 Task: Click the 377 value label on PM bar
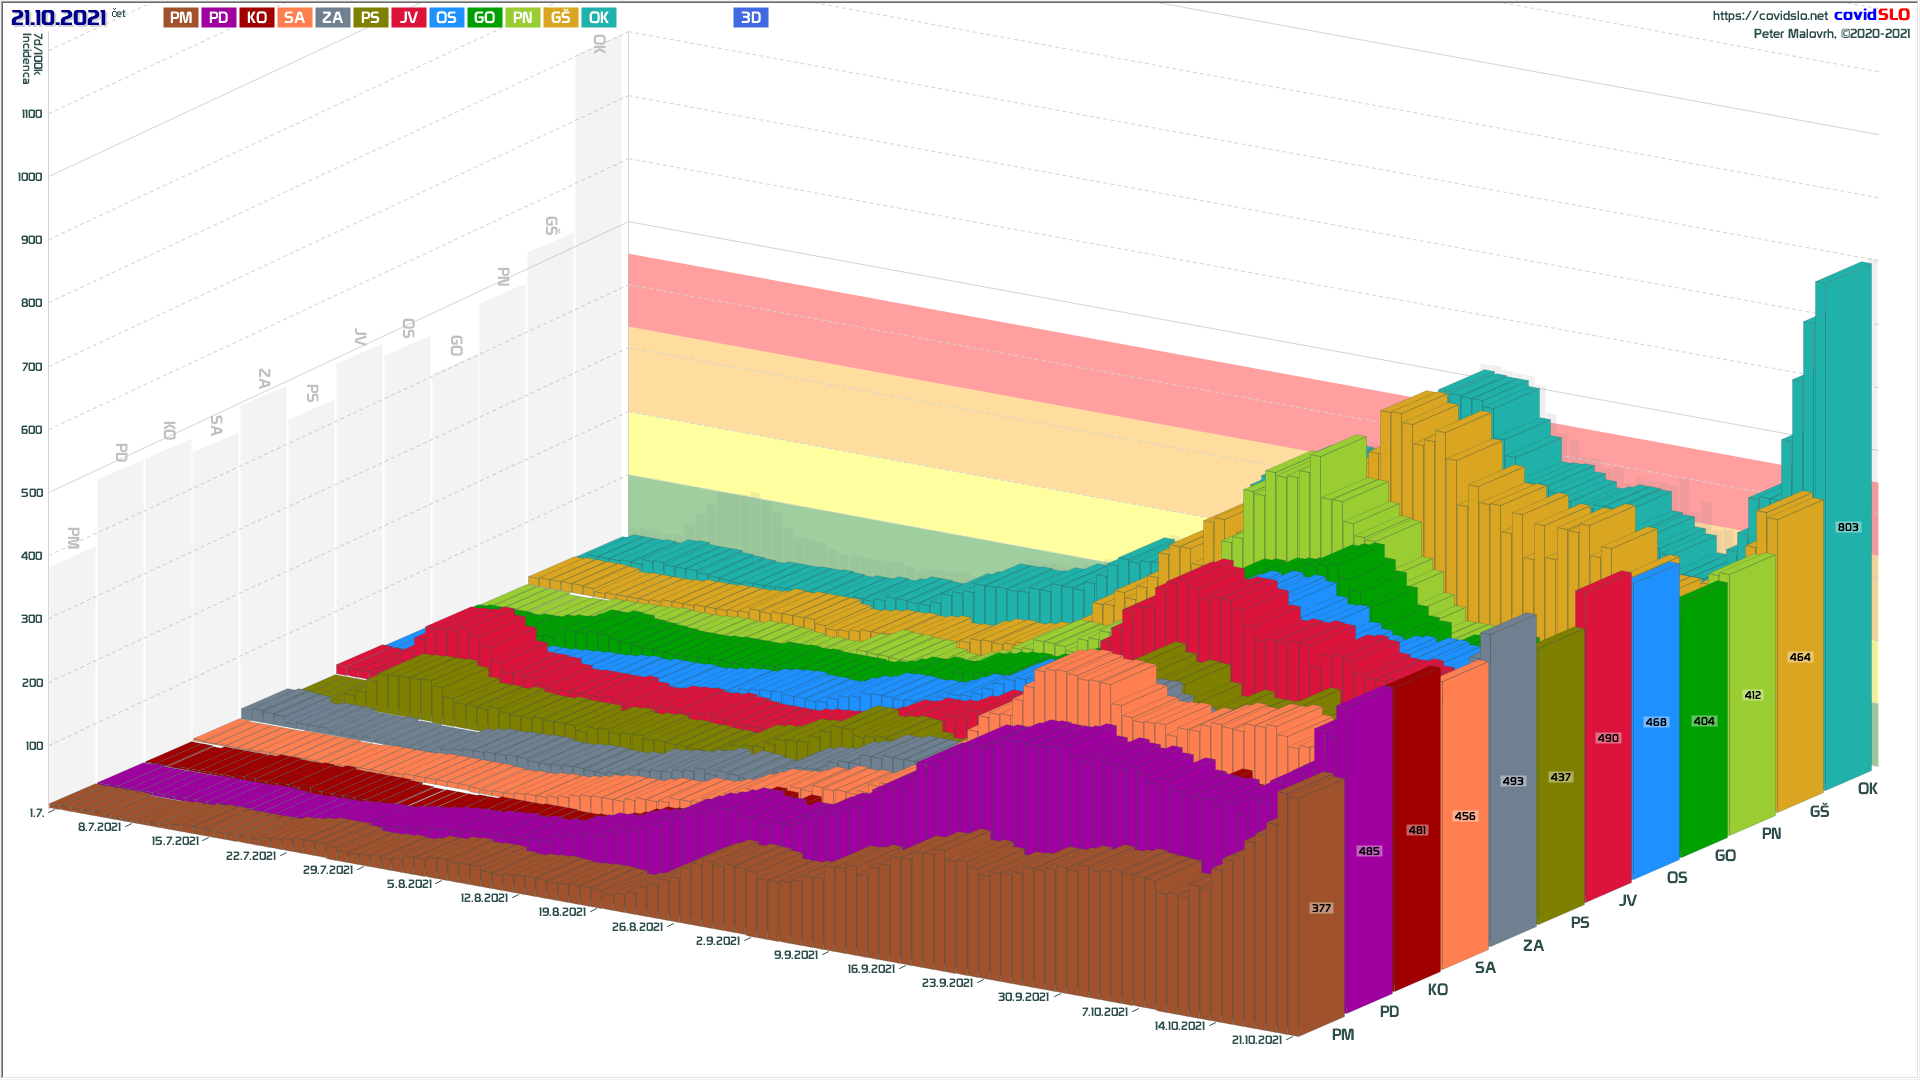click(x=1320, y=908)
